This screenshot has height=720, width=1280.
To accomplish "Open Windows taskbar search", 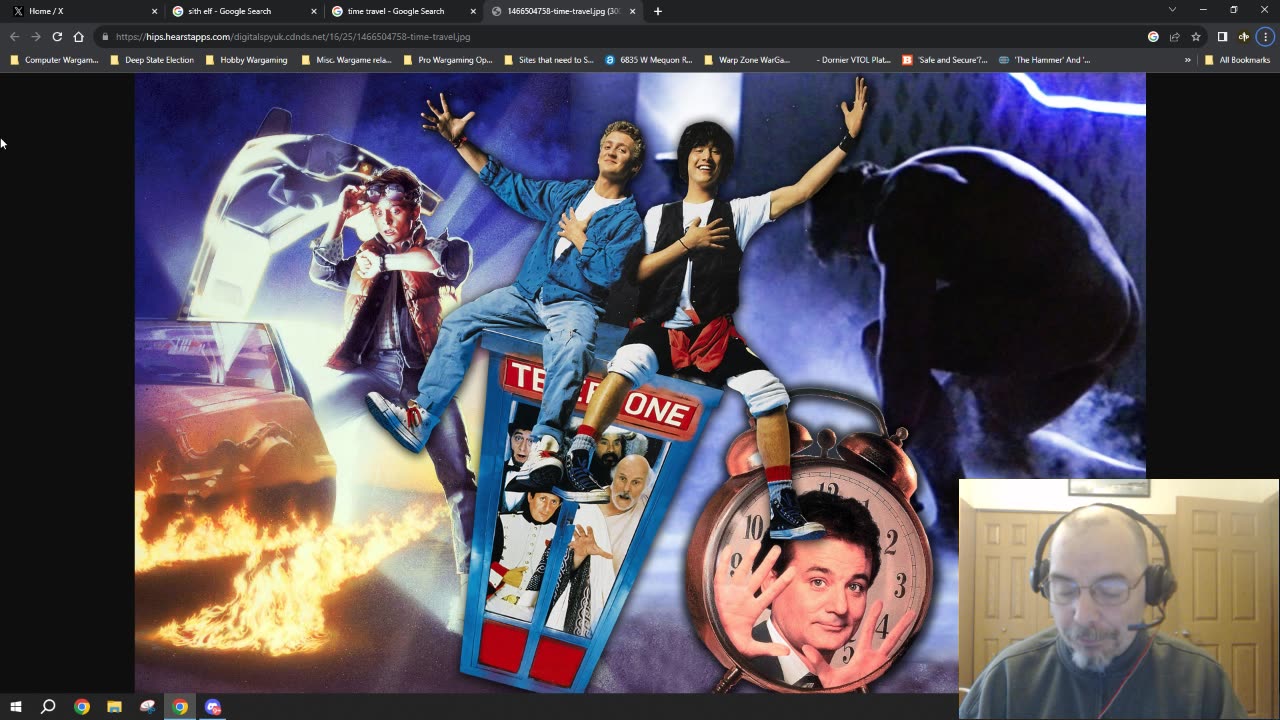I will pos(47,706).
